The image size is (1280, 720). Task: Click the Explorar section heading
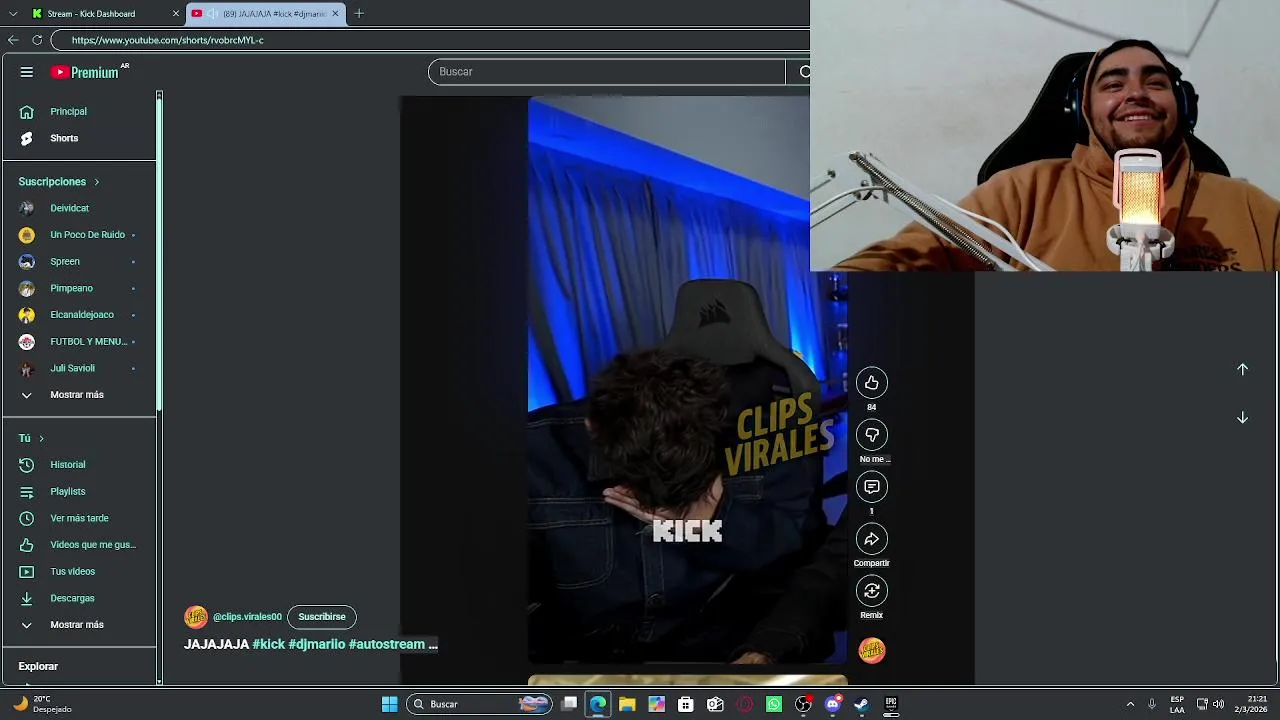(38, 666)
